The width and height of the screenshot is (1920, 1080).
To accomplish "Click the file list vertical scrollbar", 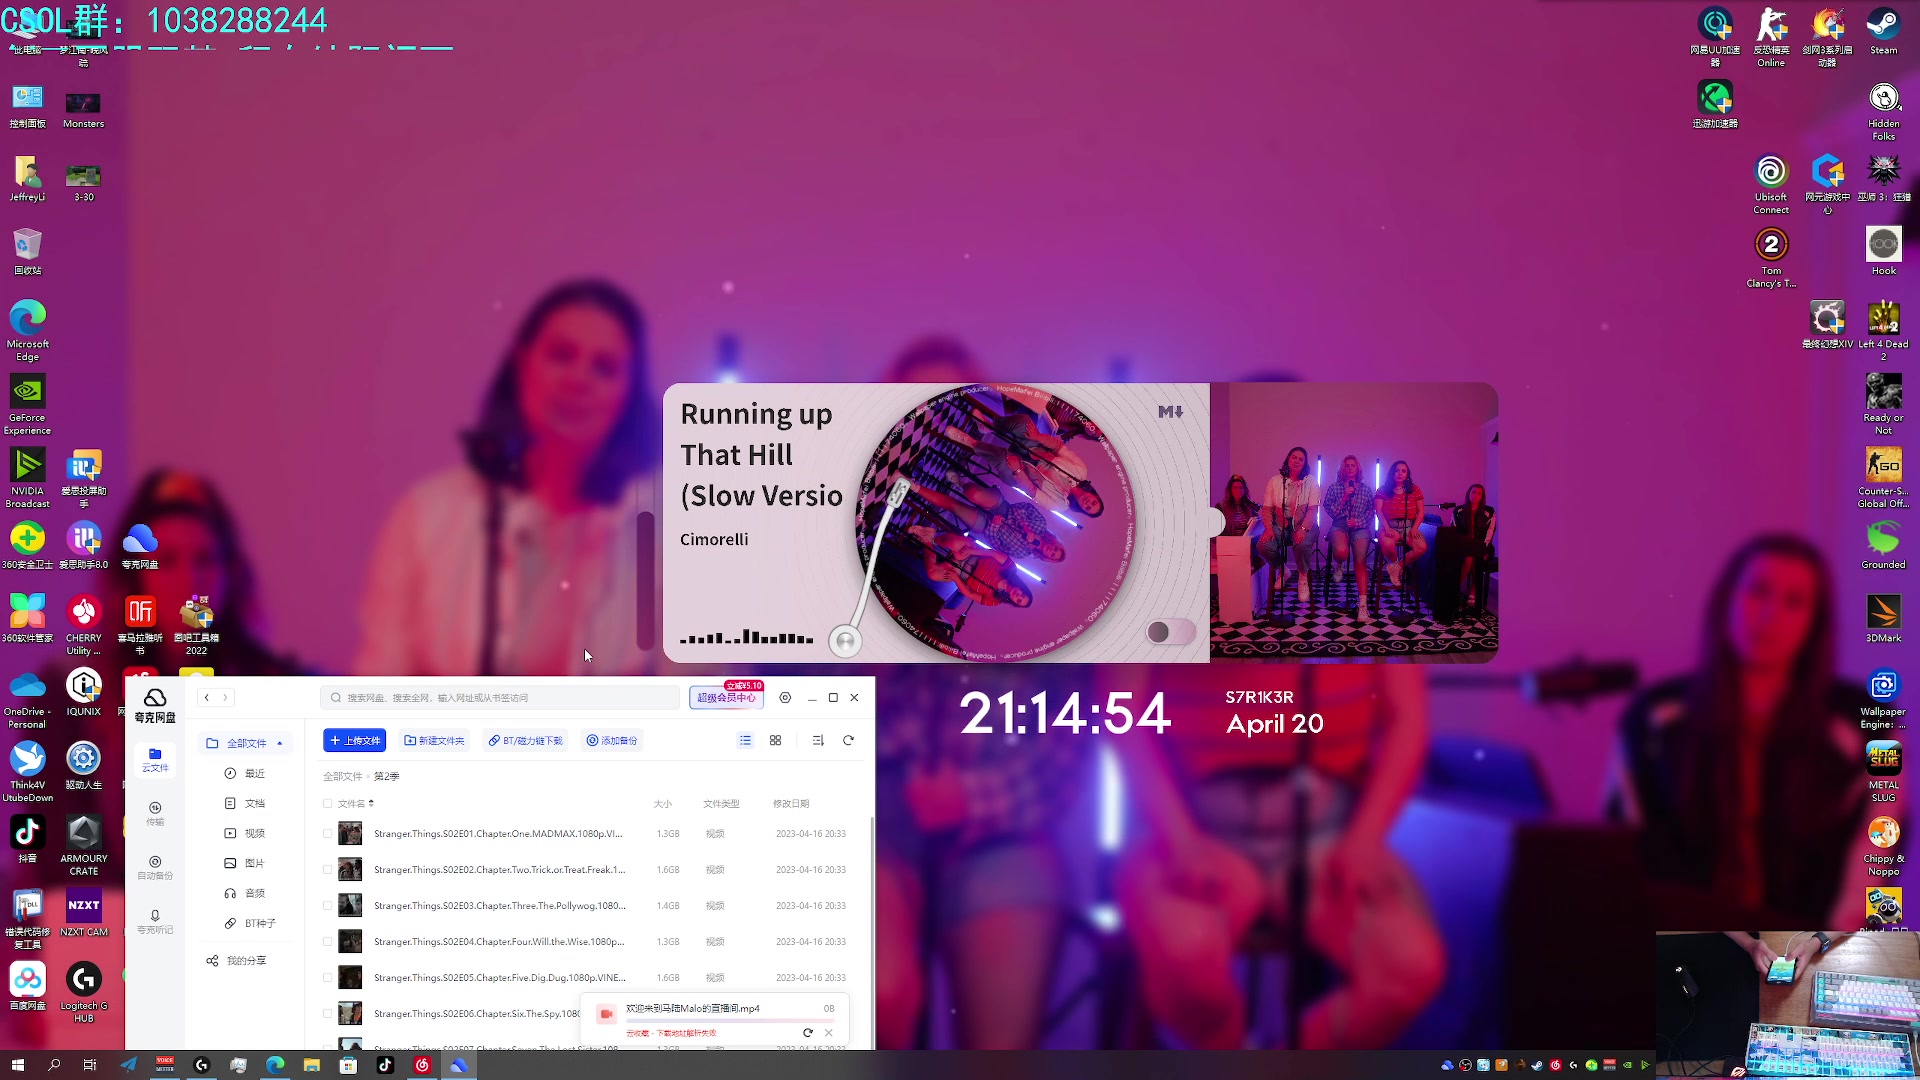I will click(872, 900).
